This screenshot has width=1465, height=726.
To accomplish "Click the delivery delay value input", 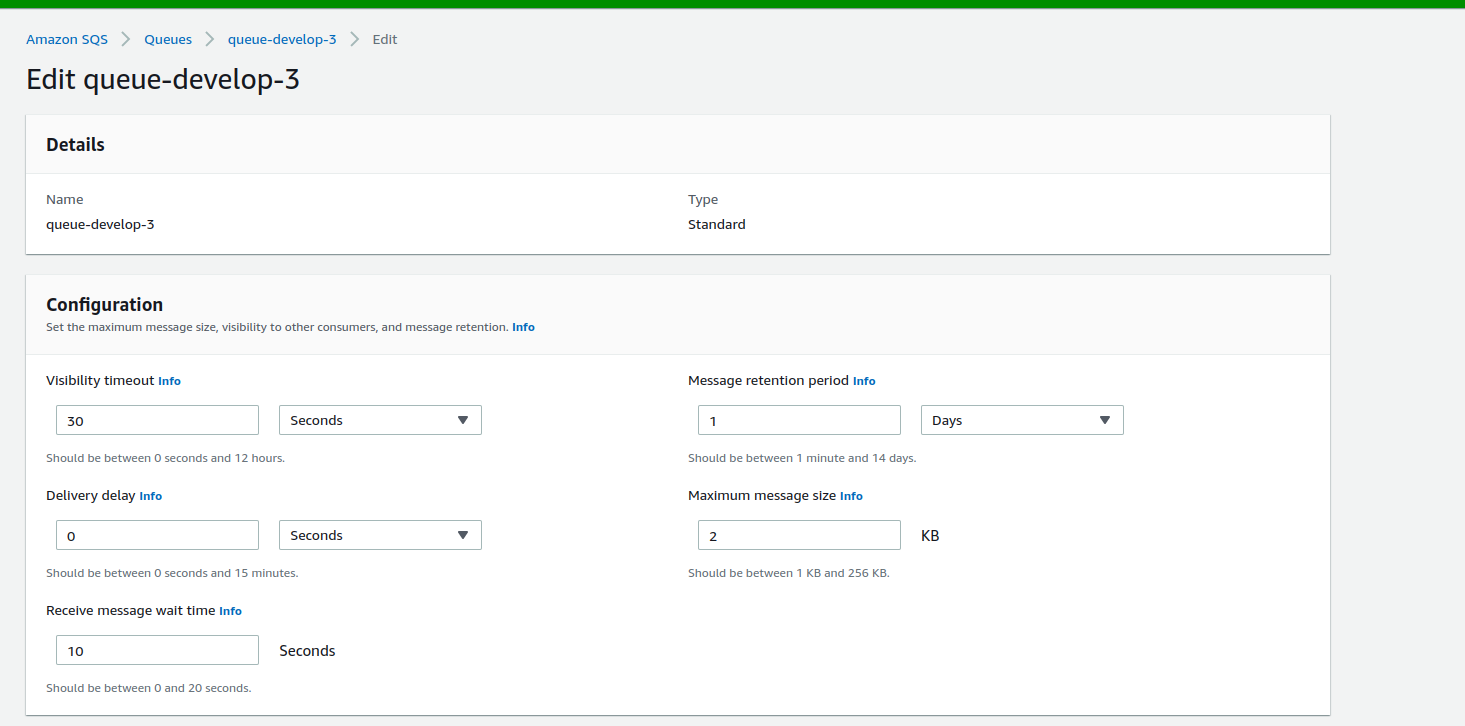I will point(157,535).
